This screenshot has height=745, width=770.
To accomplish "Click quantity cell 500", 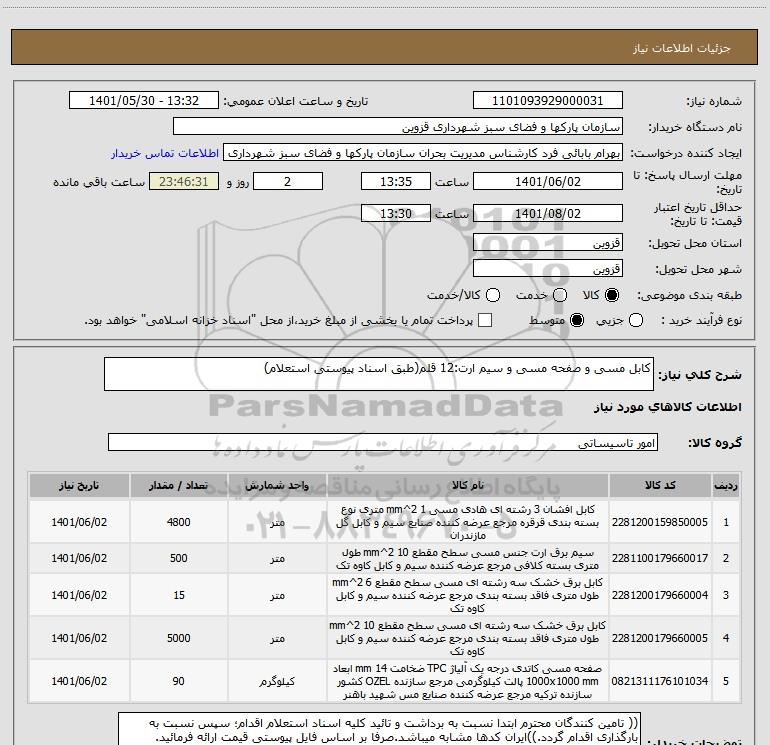I will tap(179, 558).
